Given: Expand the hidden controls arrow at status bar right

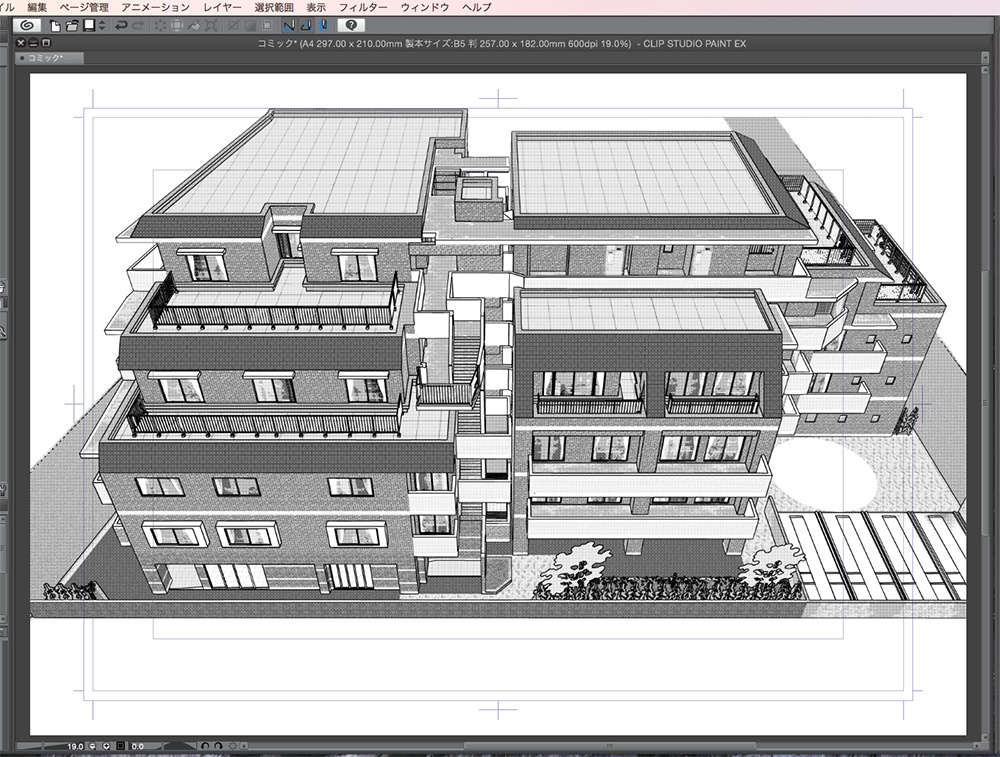Looking at the screenshot, I should coord(246,746).
